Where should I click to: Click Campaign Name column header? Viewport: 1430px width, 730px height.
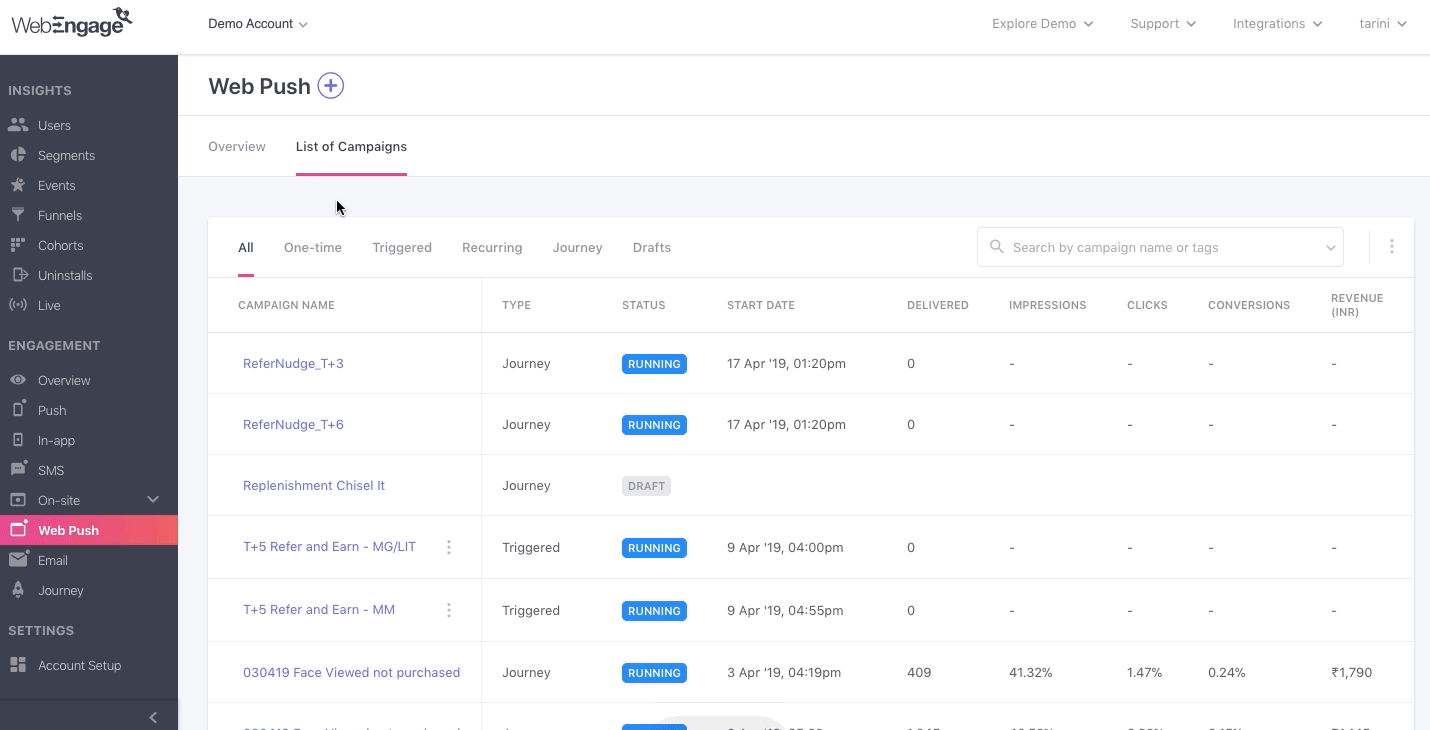(286, 305)
